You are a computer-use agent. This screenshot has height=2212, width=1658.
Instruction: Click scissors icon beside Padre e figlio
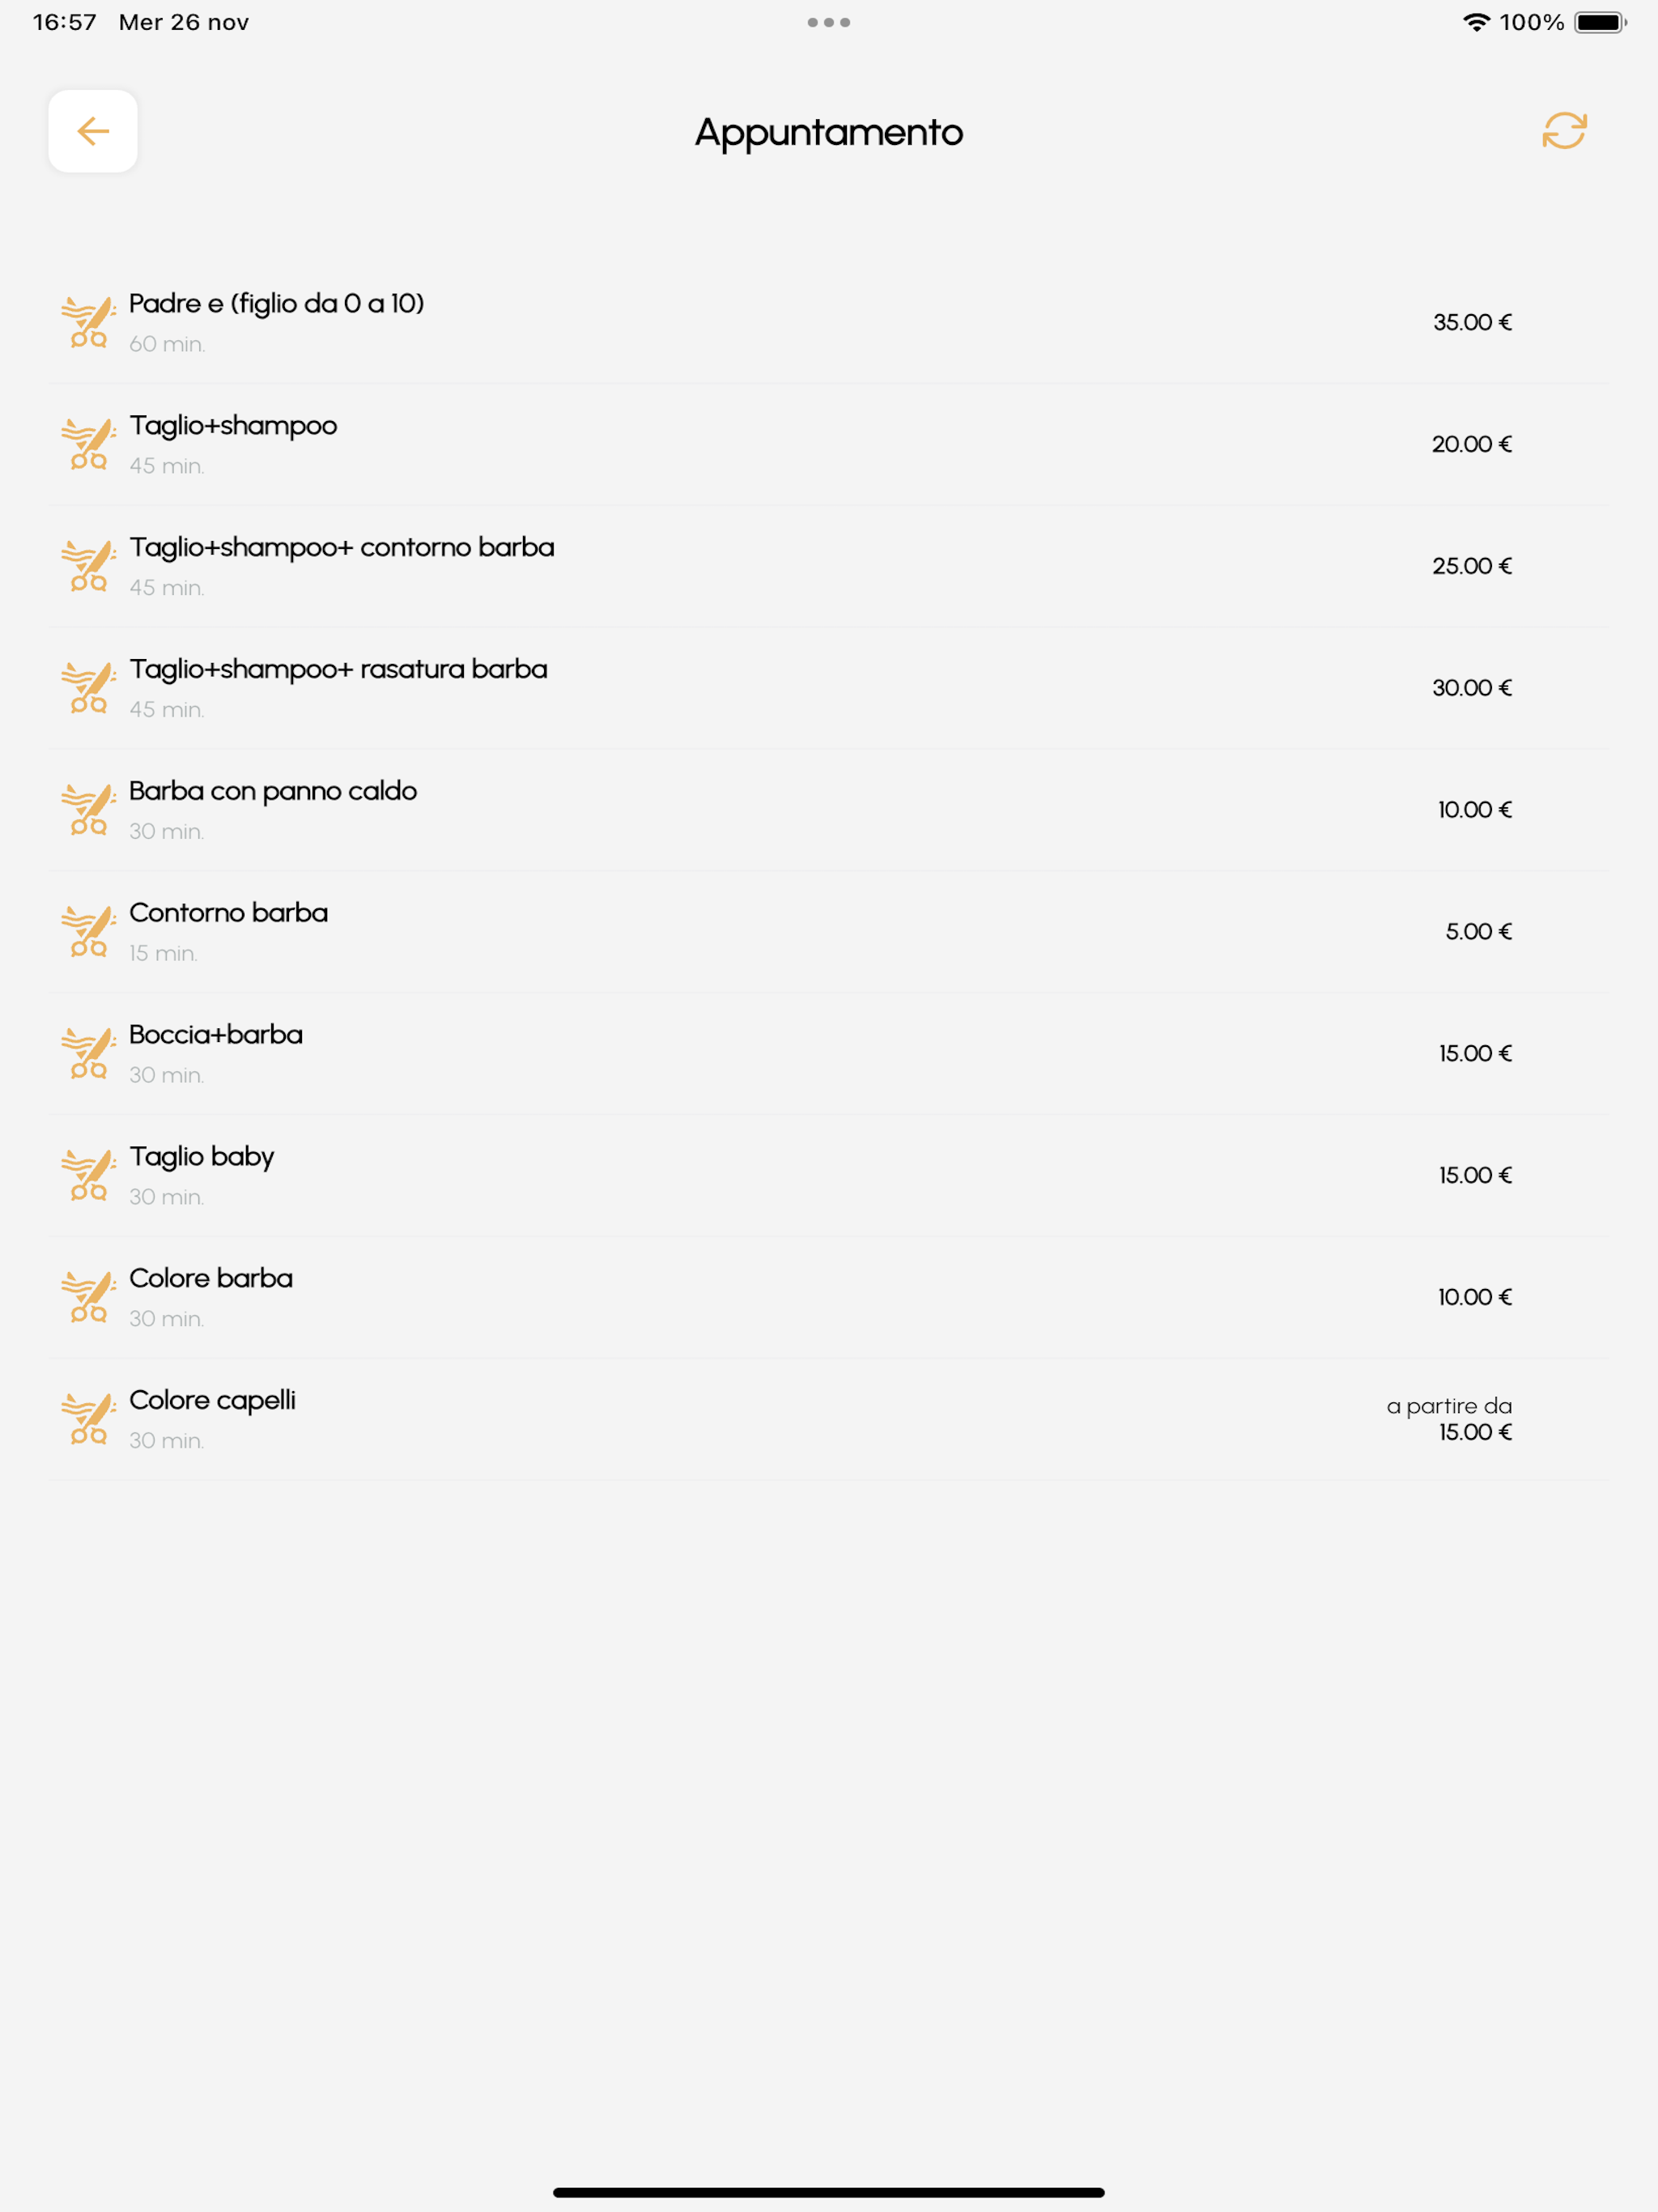coord(88,322)
